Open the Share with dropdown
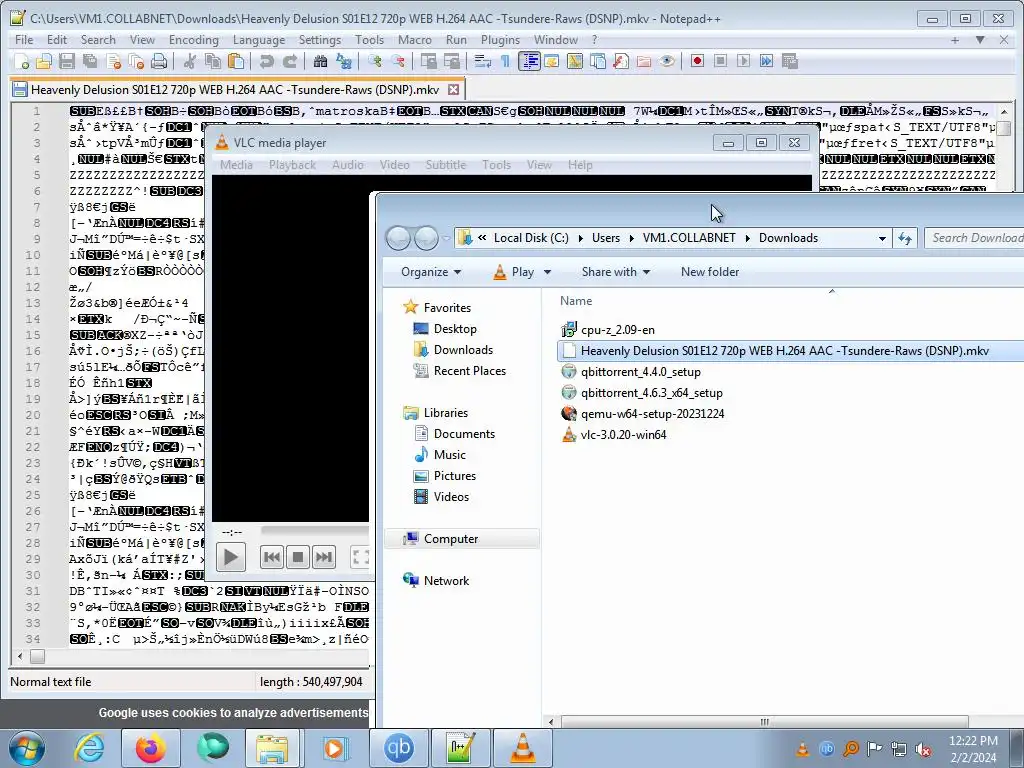Viewport: 1024px width, 768px height. coord(616,272)
